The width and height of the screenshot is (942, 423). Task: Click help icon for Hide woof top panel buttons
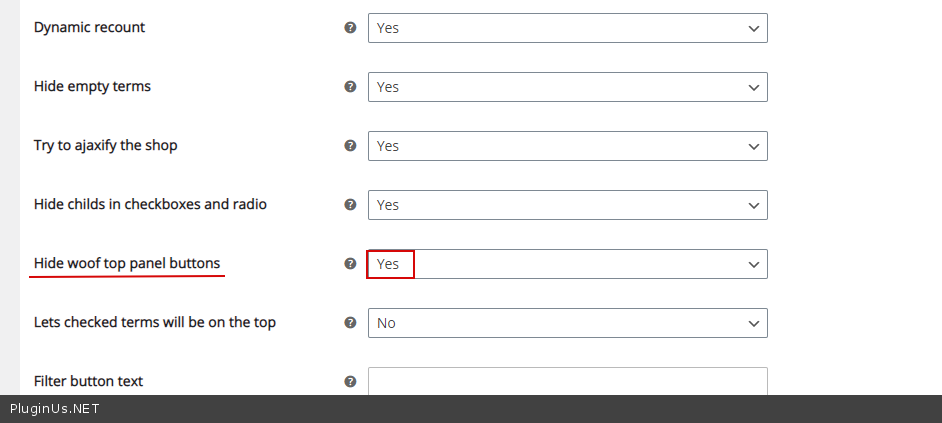coord(350,264)
